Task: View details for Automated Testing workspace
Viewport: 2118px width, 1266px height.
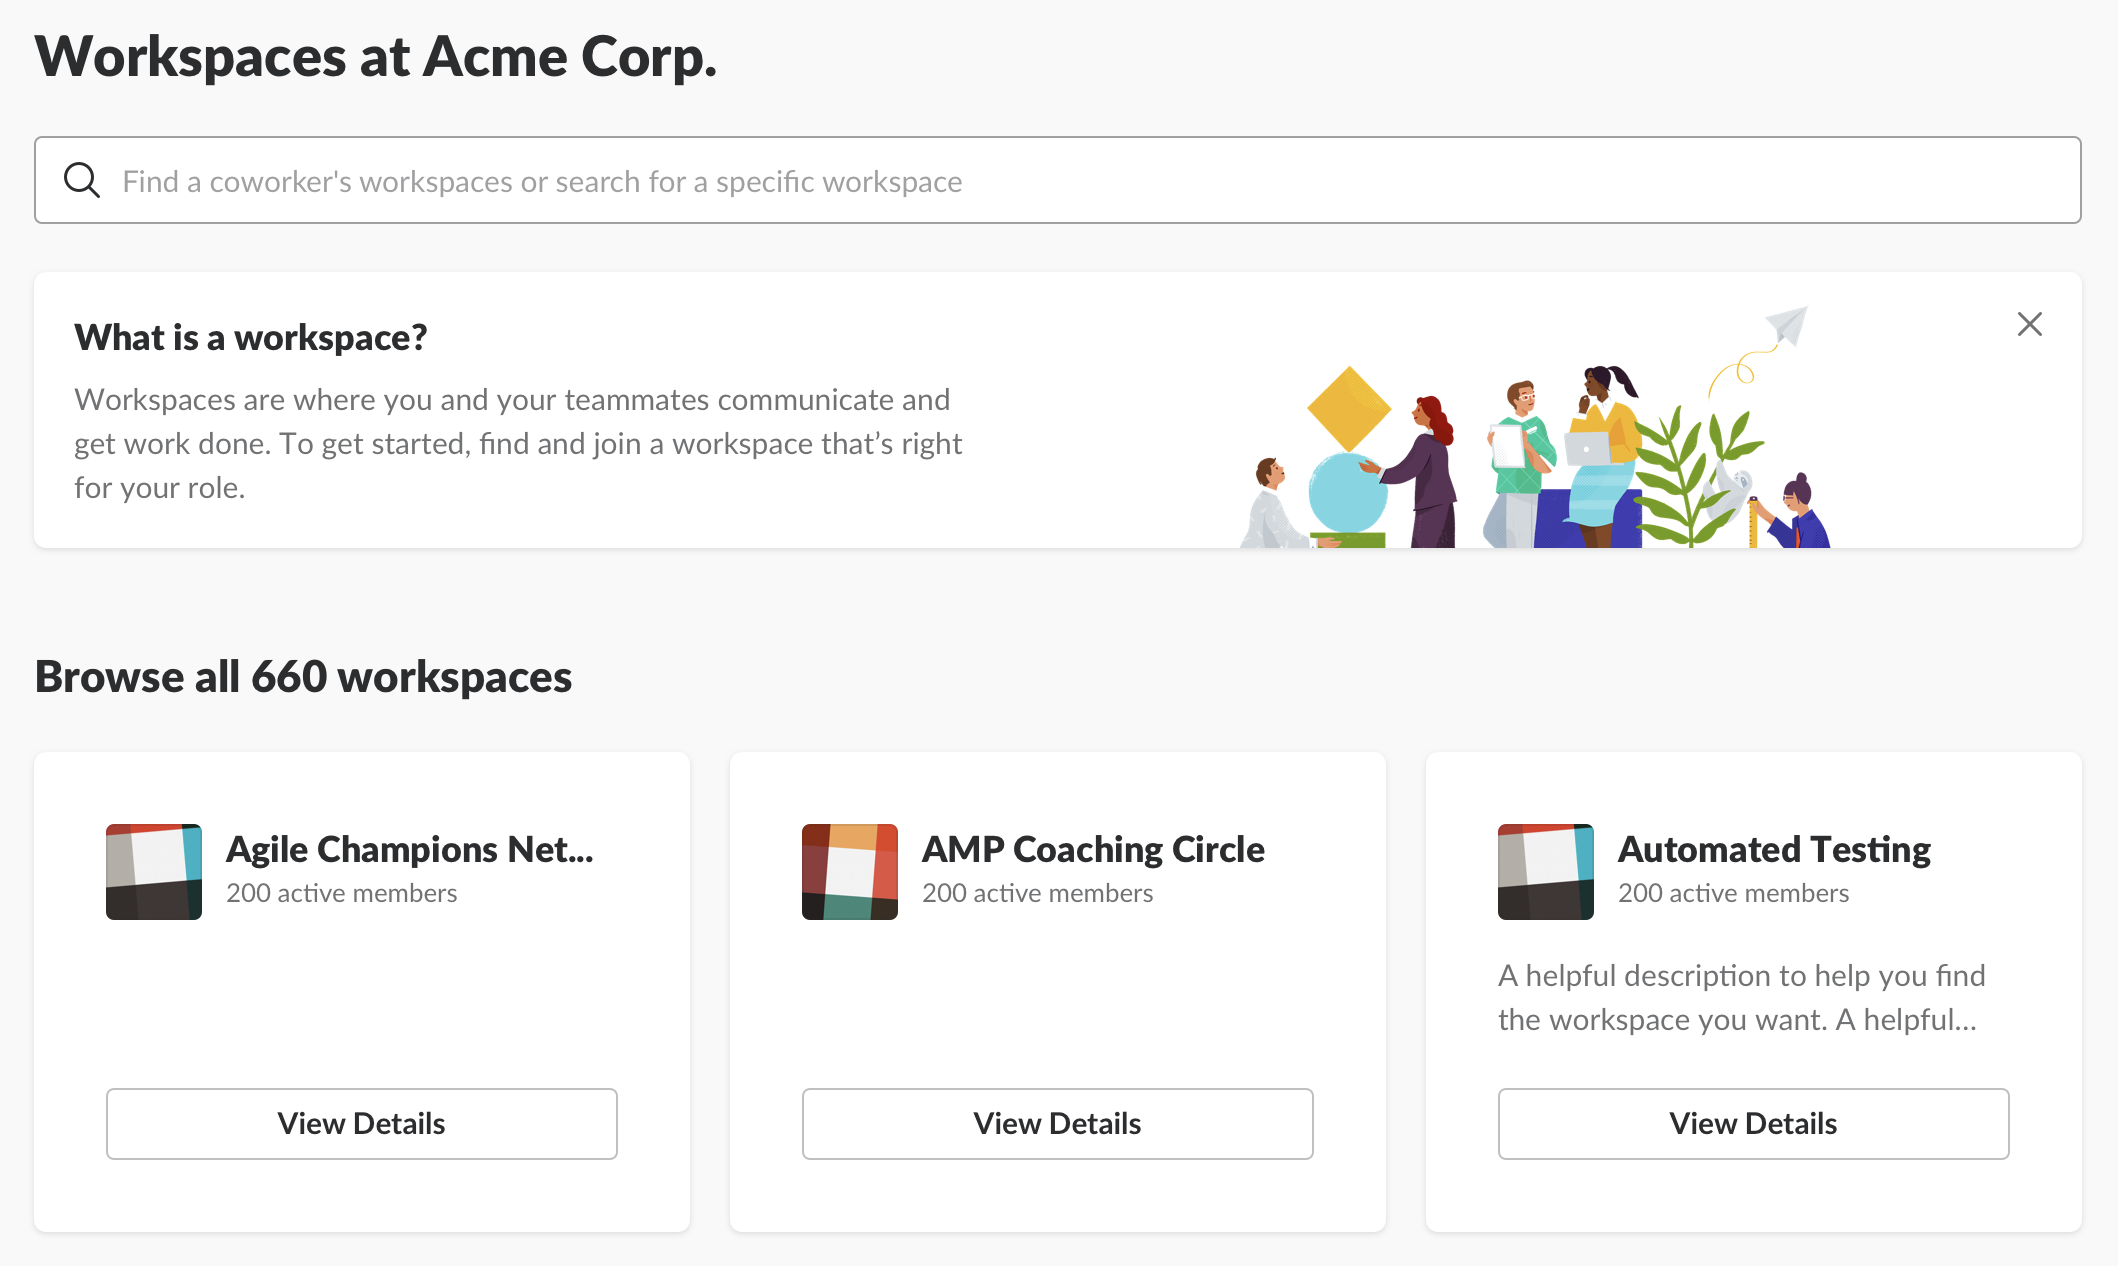Action: click(1754, 1124)
